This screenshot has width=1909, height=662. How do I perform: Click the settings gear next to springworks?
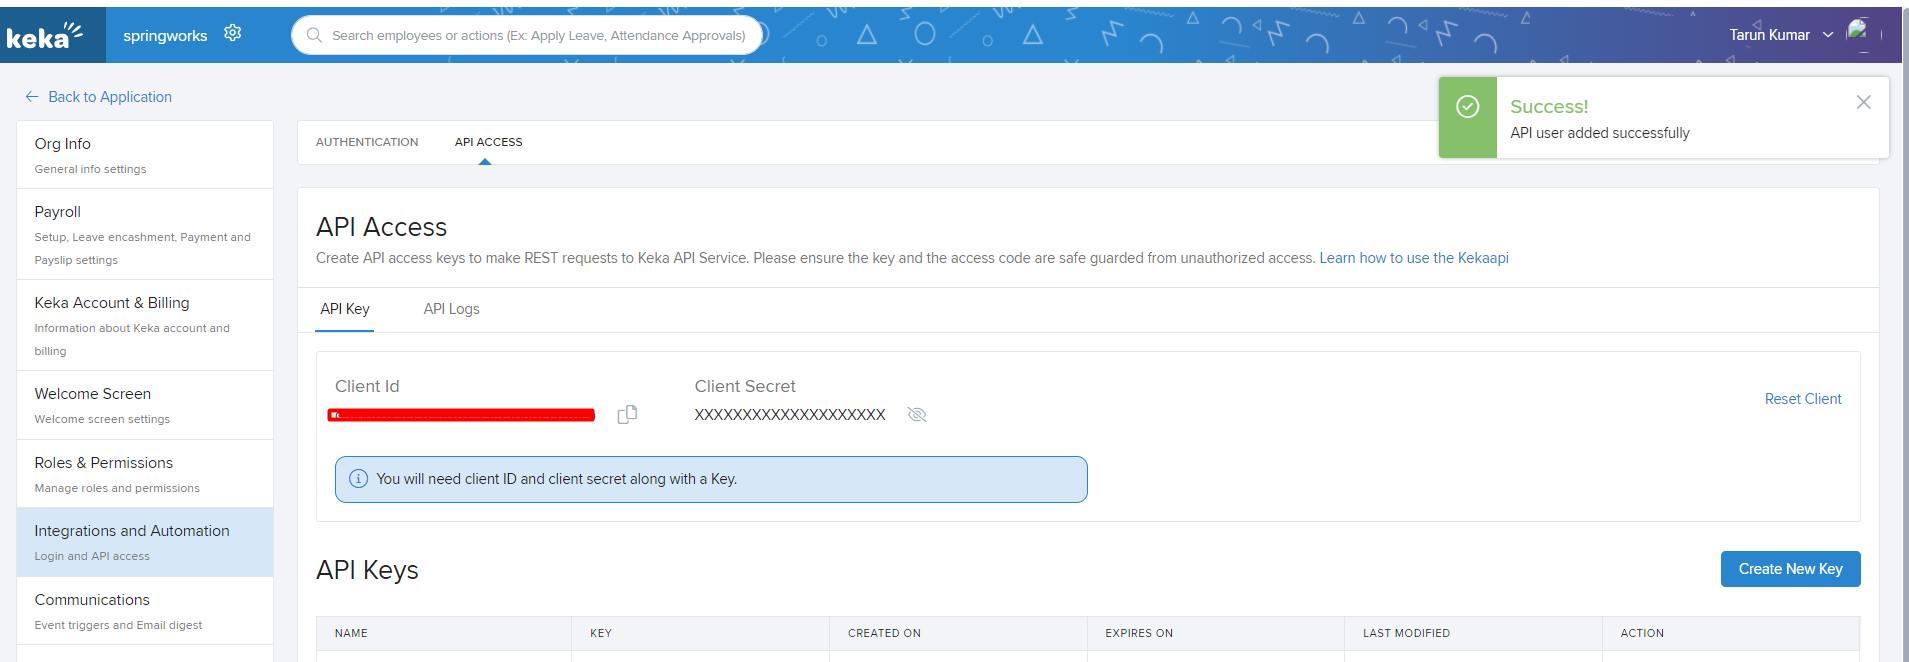point(233,33)
